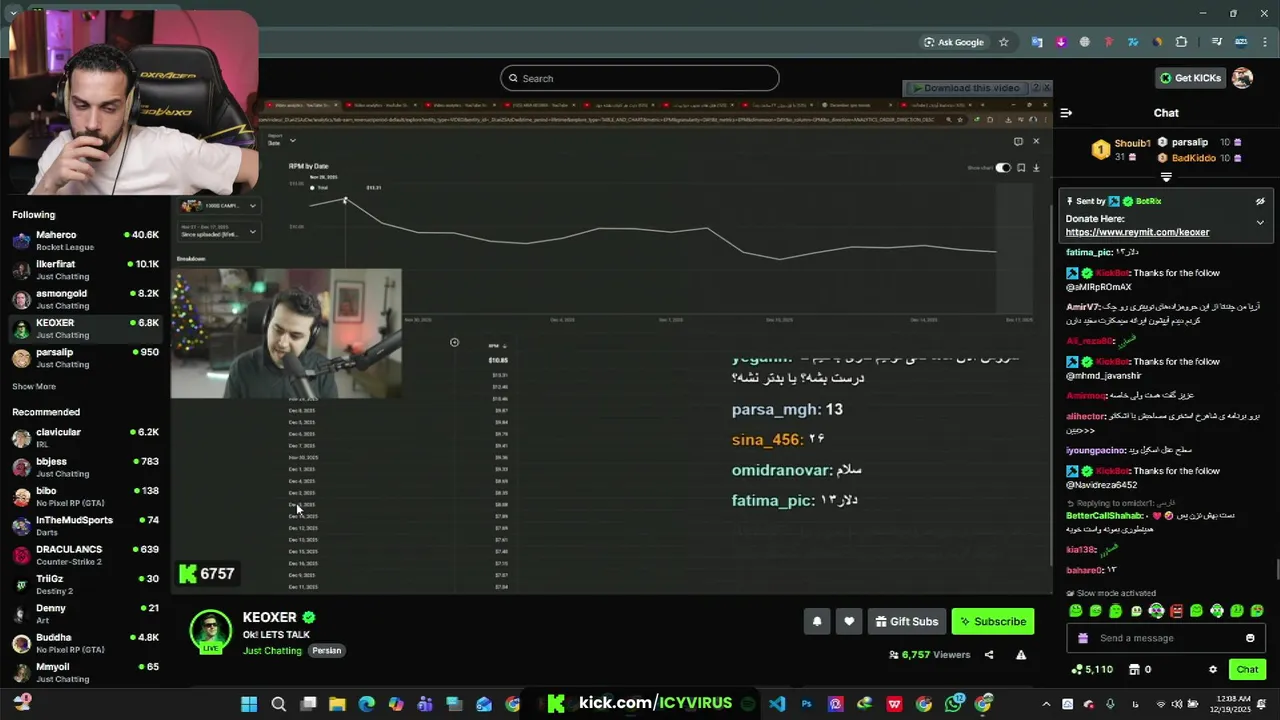Open the Chrome three-dot menu
The height and width of the screenshot is (720, 1280).
point(1266,42)
